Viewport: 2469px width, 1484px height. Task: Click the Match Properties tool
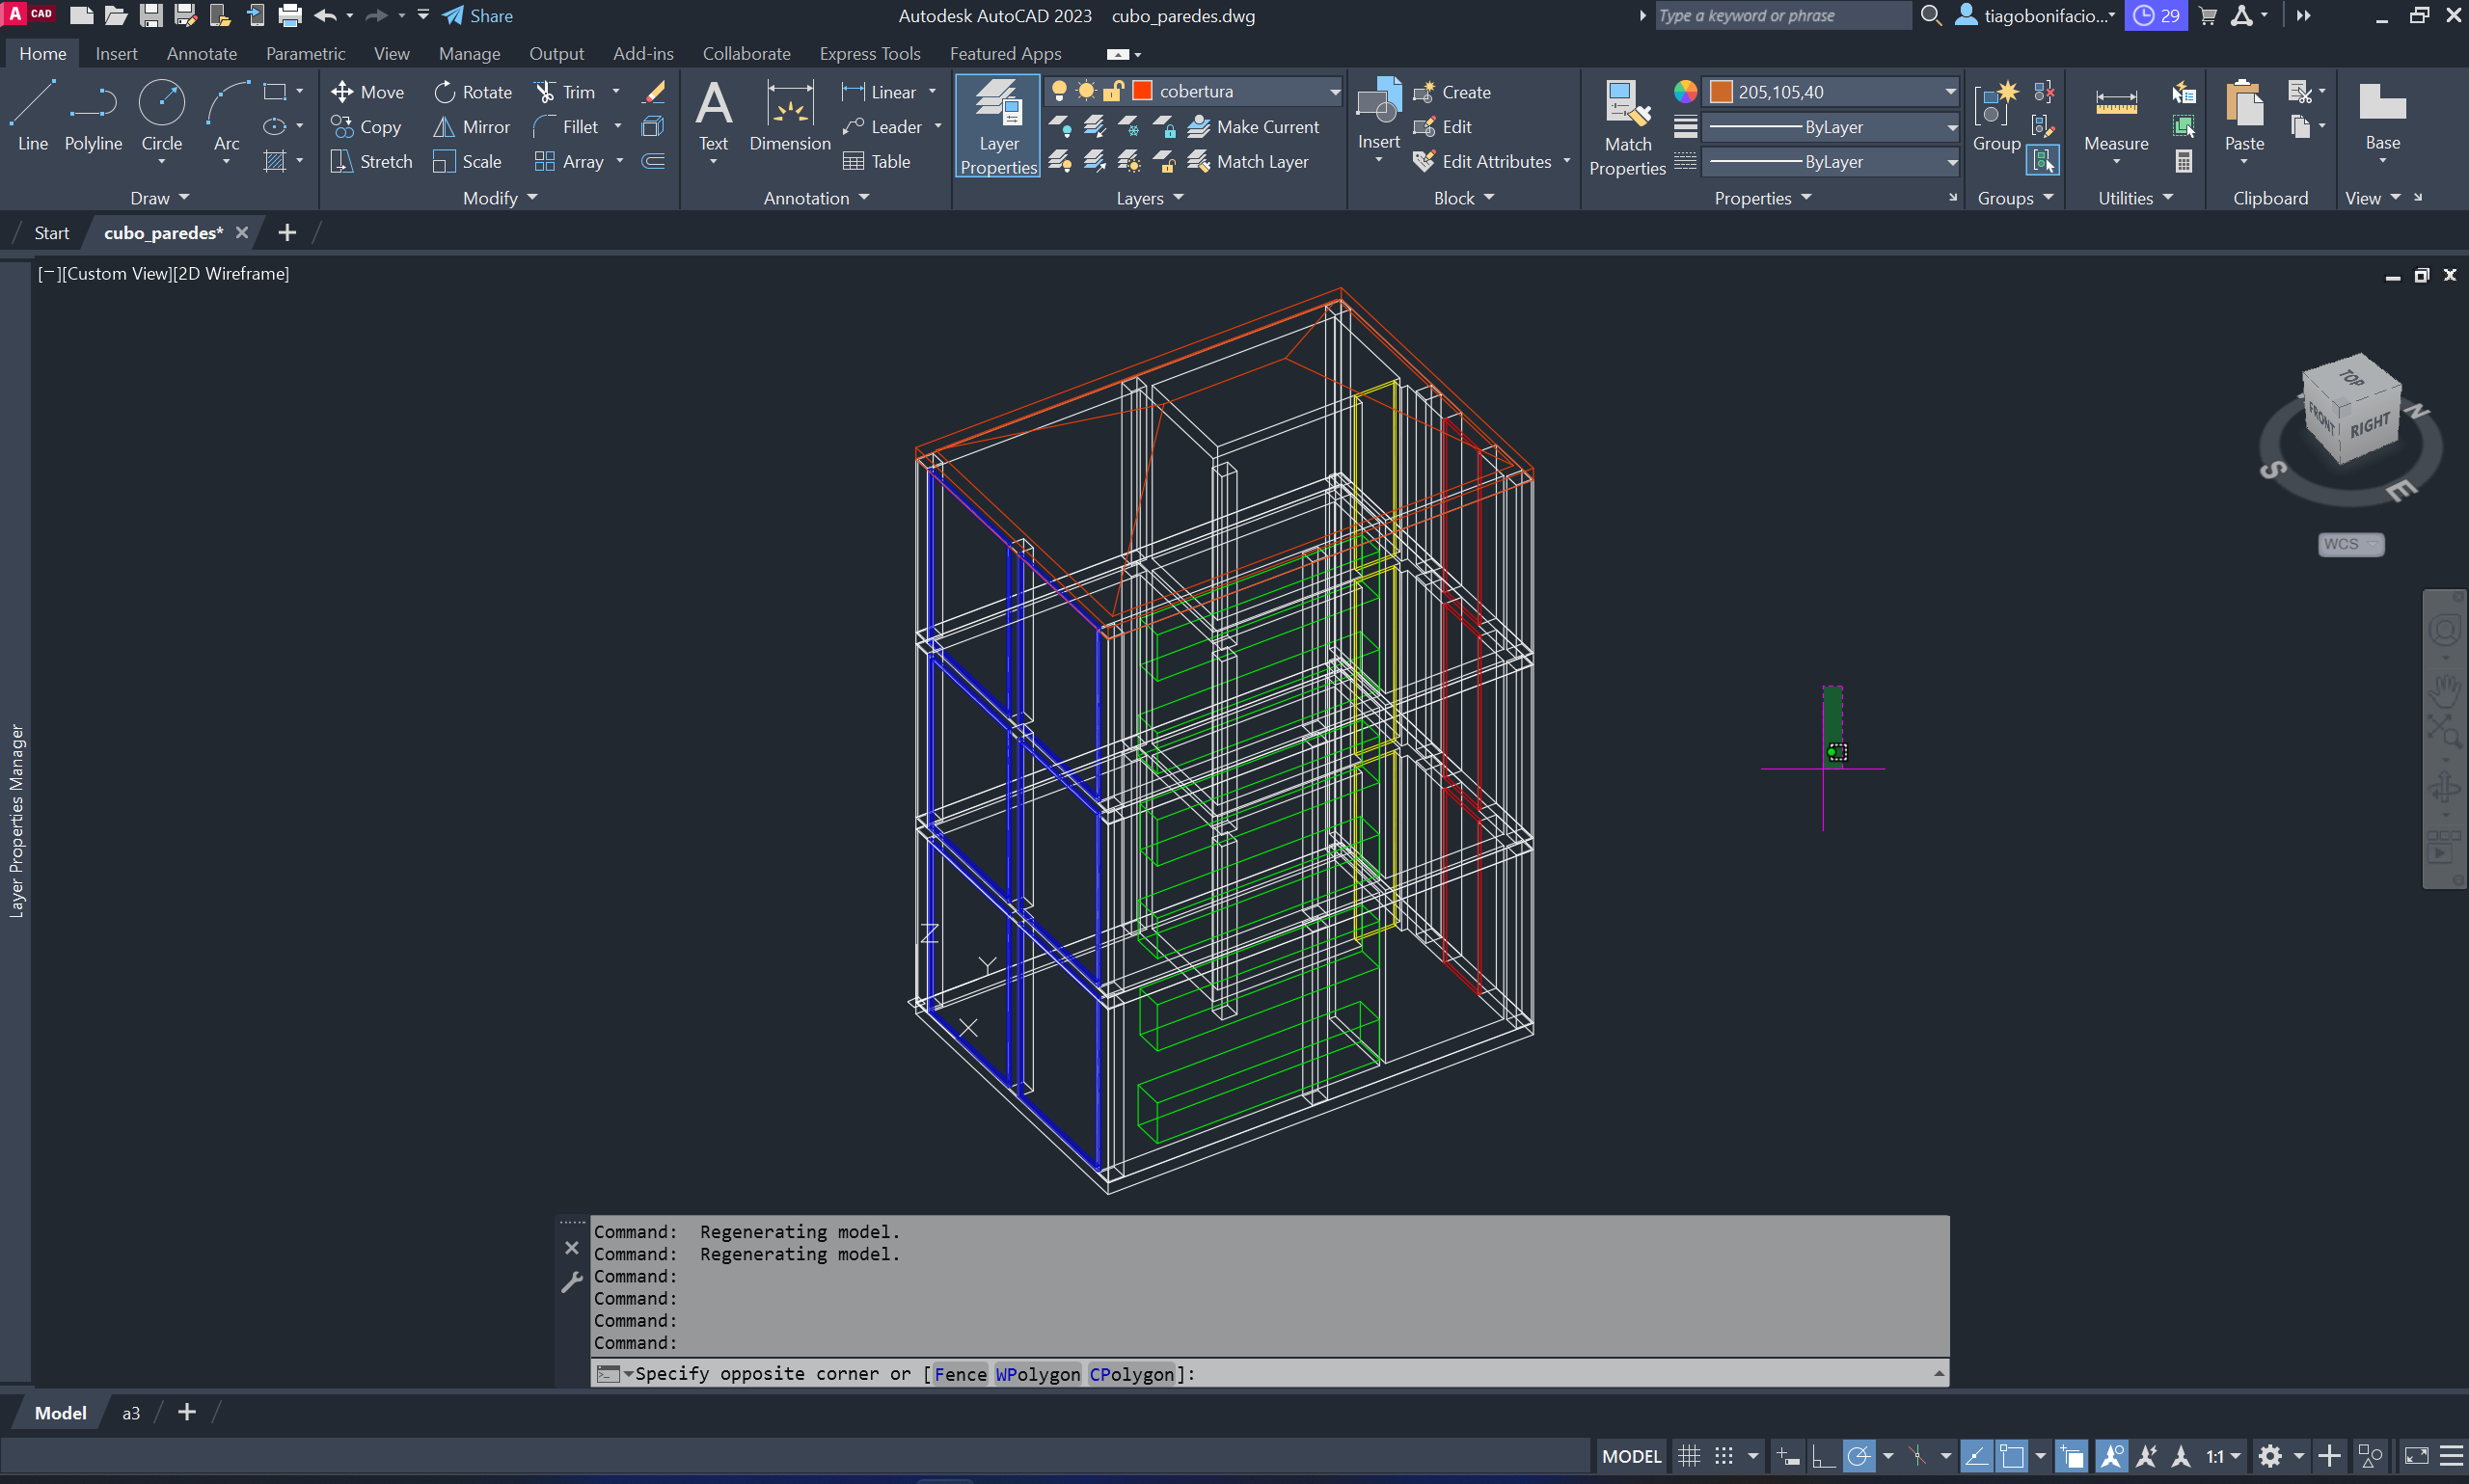[x=1627, y=125]
